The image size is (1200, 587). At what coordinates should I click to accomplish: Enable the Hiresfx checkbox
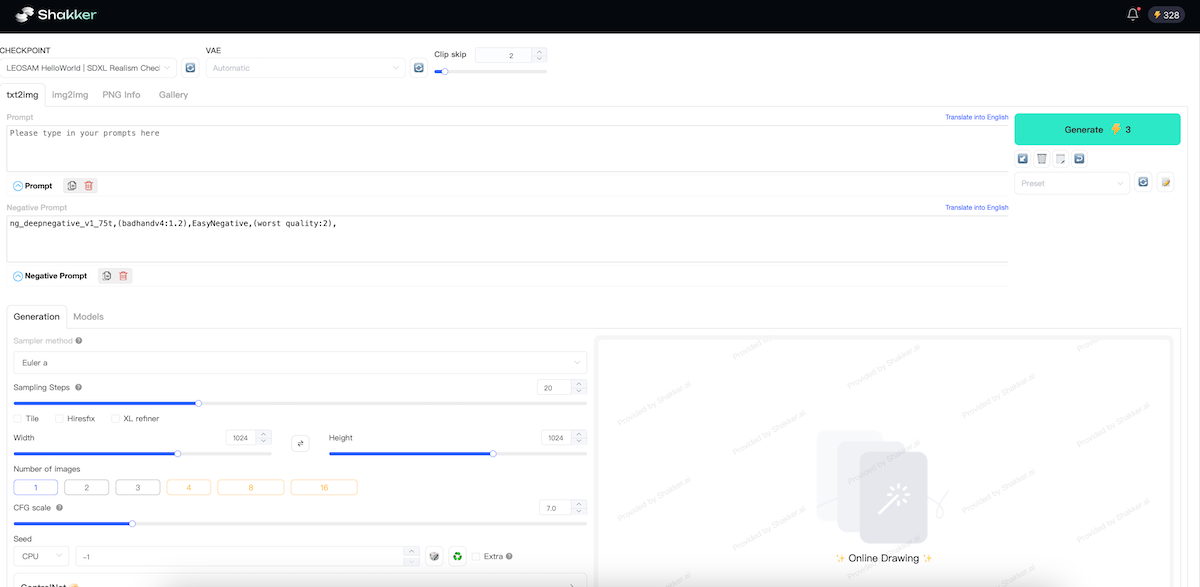[x=57, y=418]
